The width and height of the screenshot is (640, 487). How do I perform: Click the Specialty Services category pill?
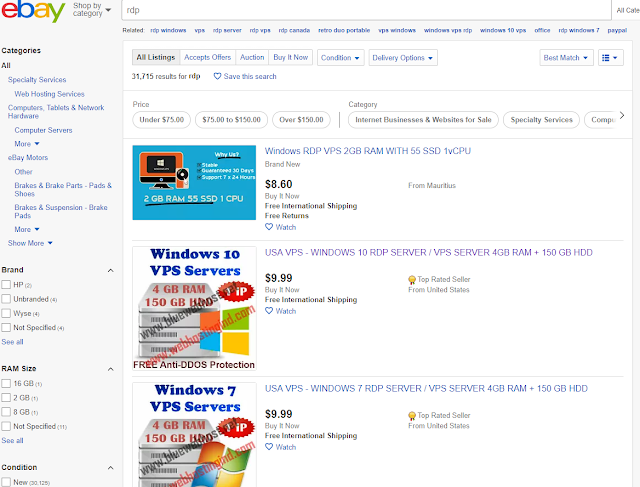542,120
